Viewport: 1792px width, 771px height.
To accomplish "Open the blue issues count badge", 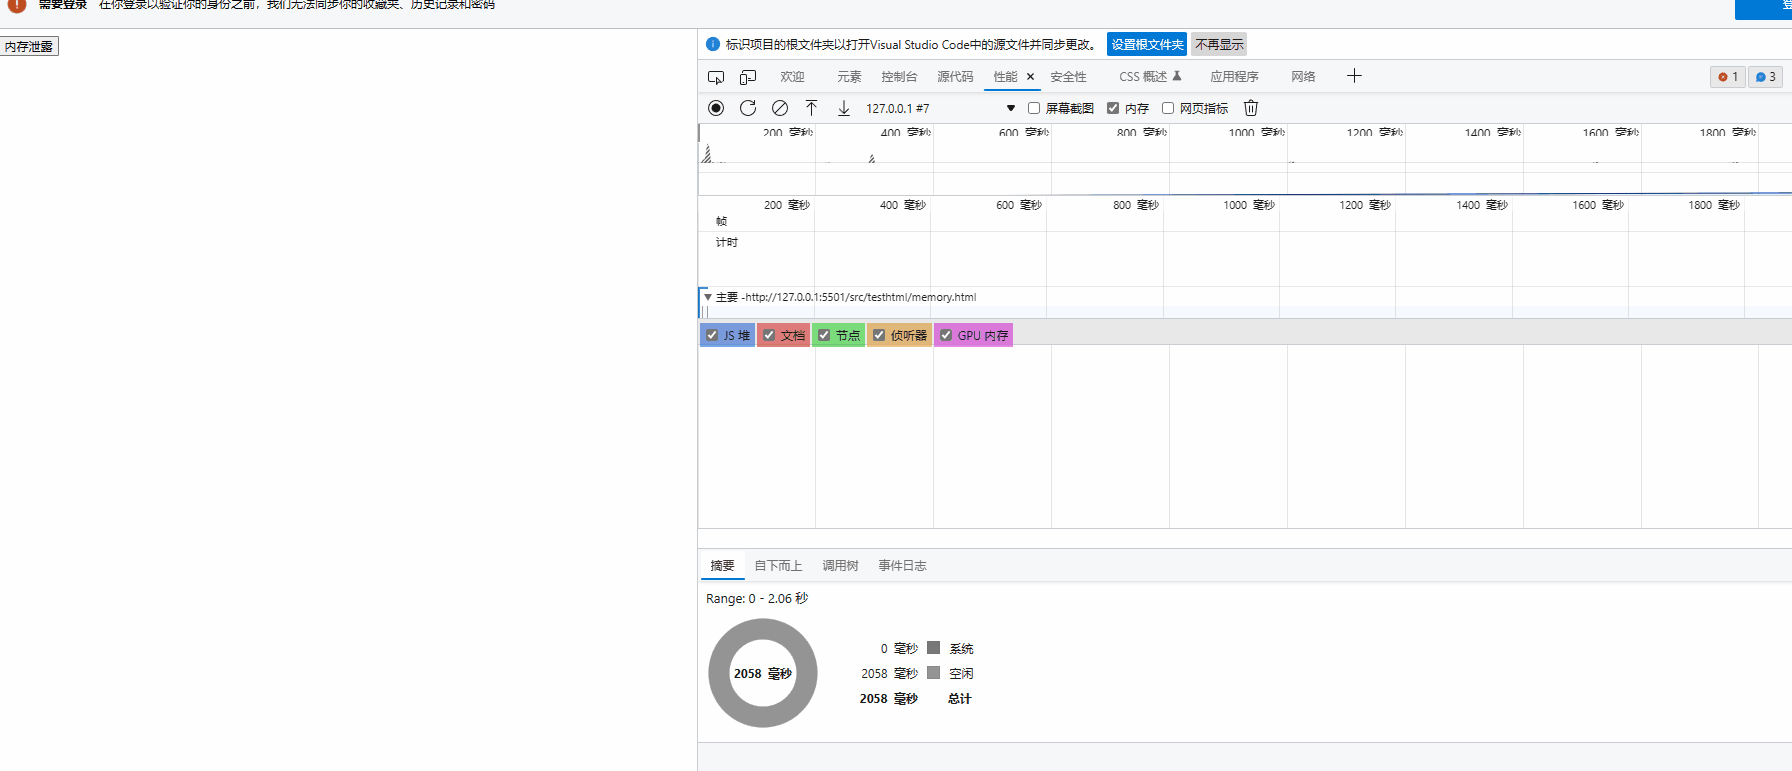I will tap(1765, 77).
